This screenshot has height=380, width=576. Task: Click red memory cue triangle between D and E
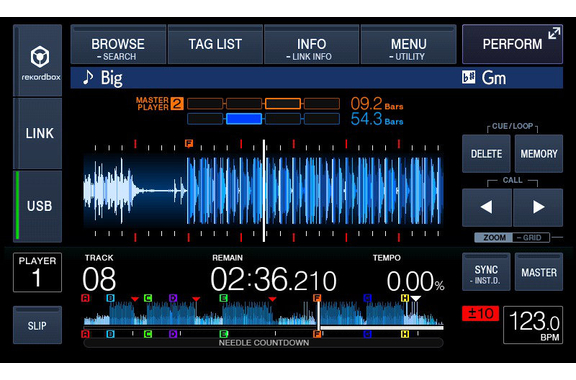coord(196,299)
